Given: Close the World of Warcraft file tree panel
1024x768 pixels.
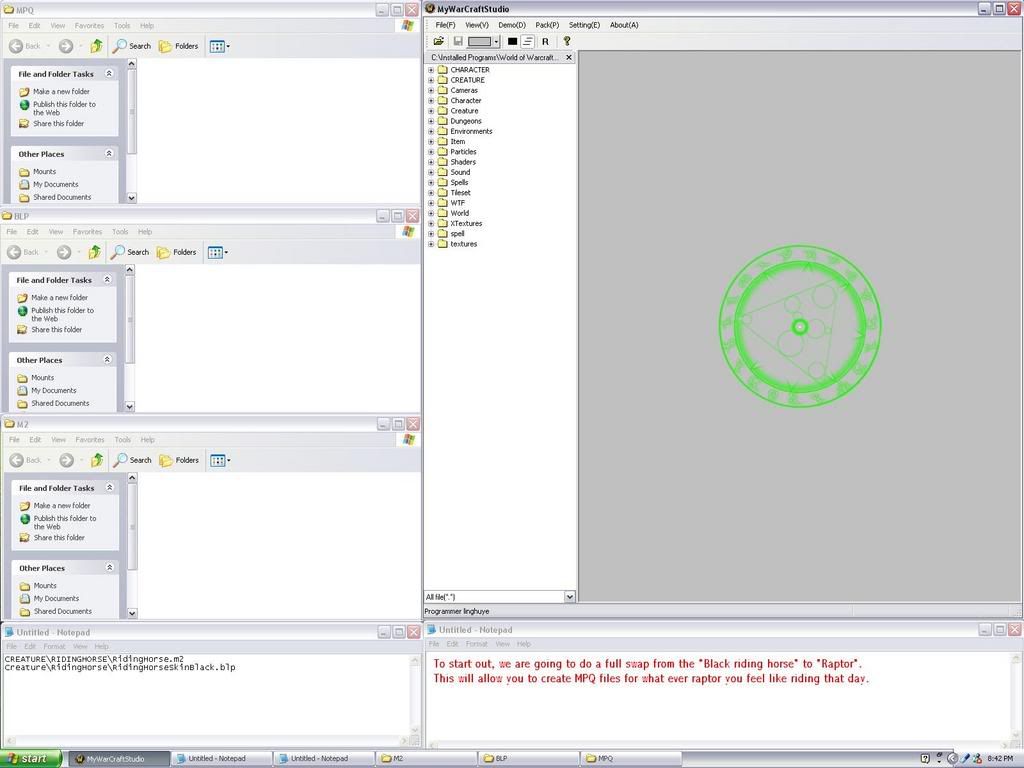Looking at the screenshot, I should click(569, 57).
